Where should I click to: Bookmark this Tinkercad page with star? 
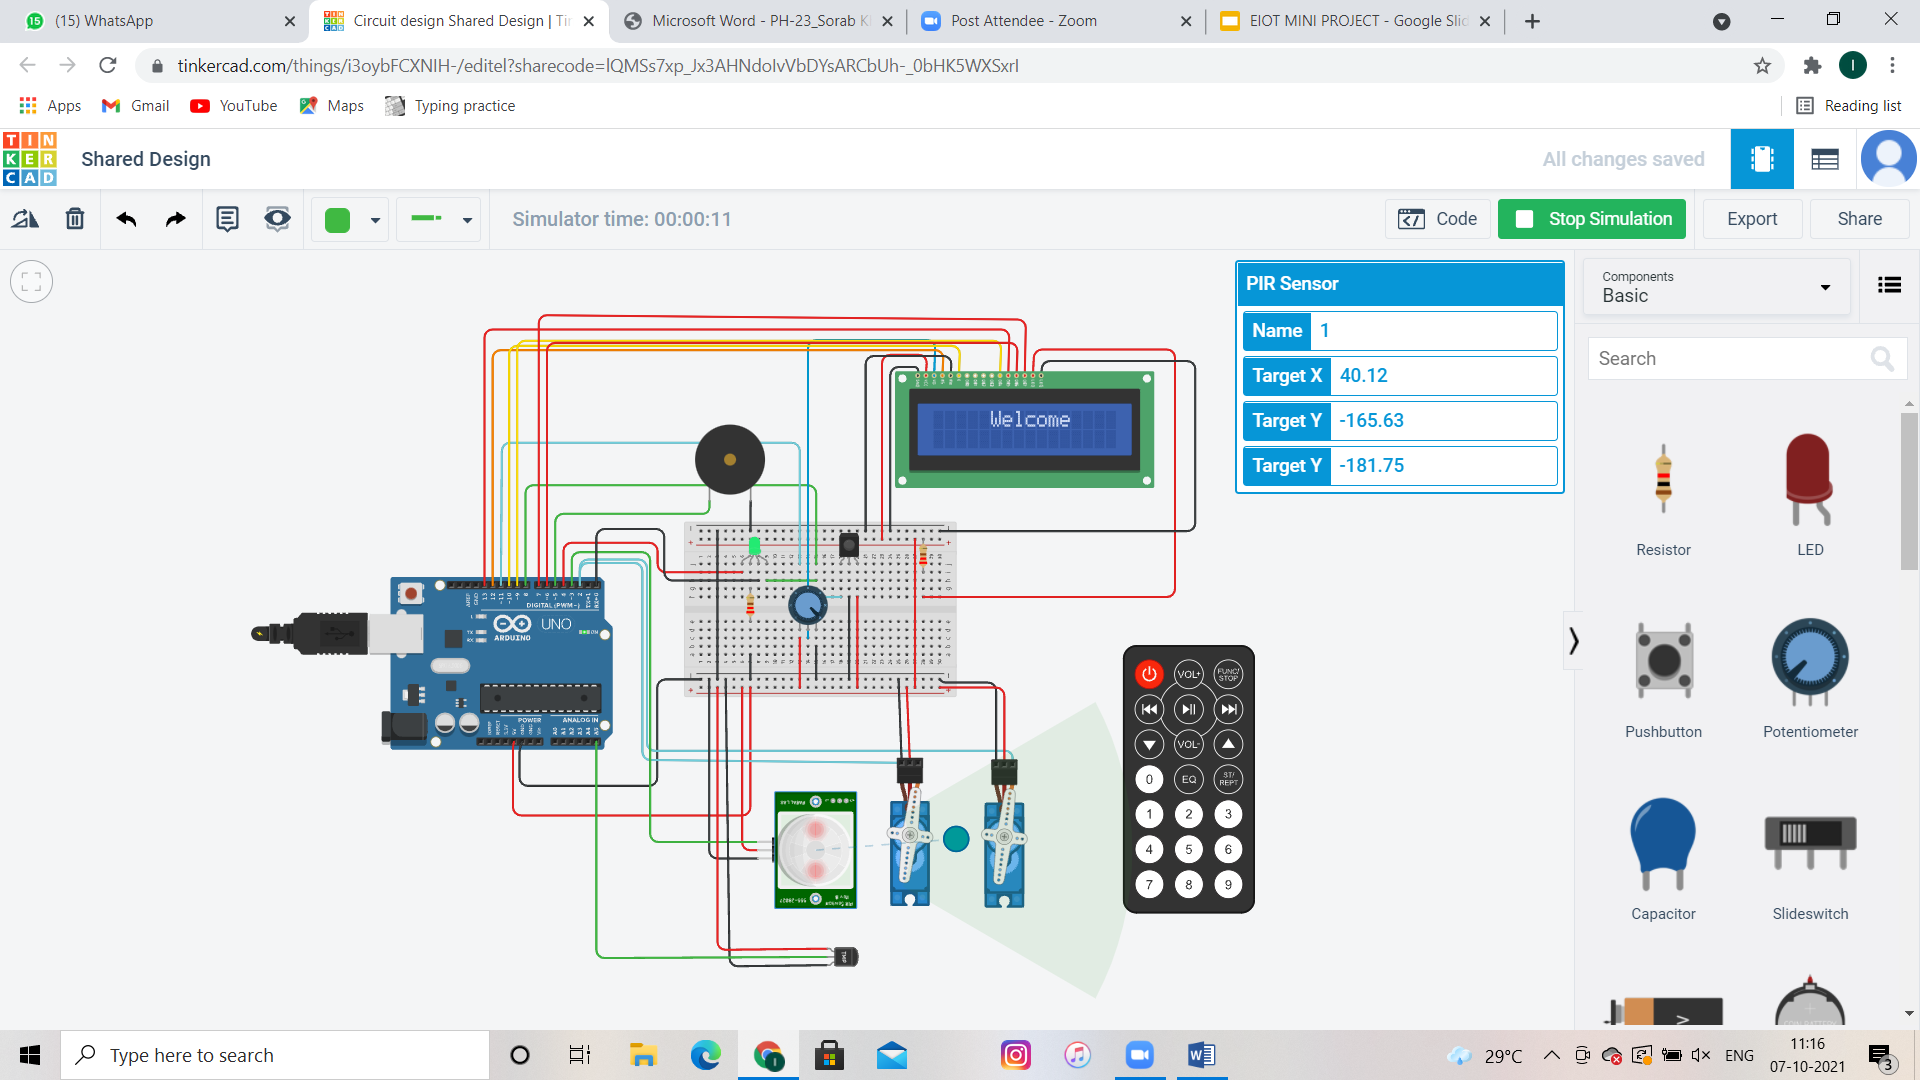tap(1763, 65)
